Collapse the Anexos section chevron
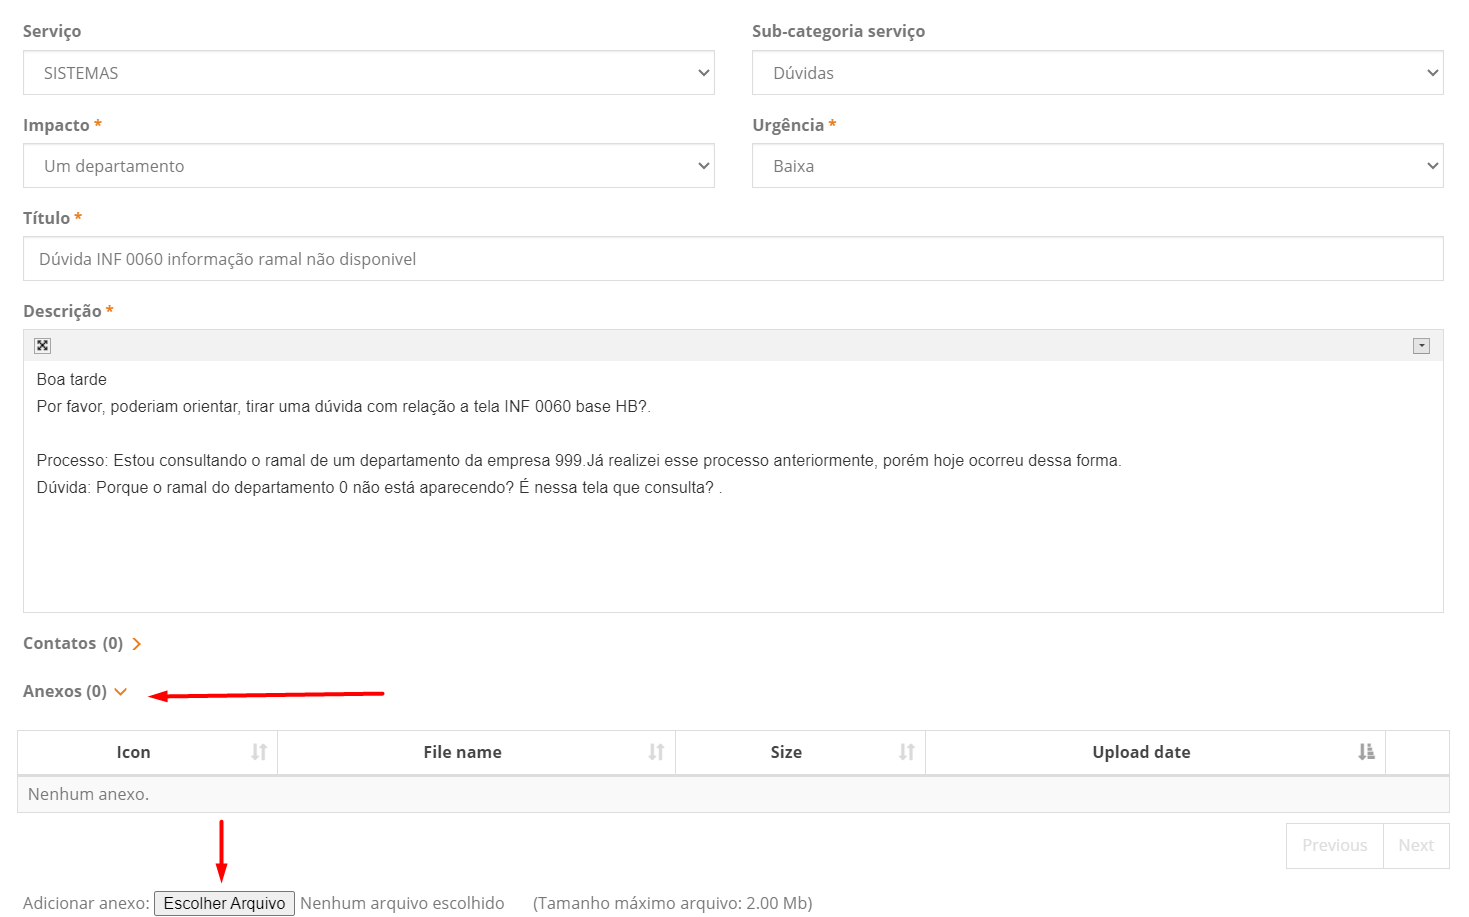1469x917 pixels. coord(121,692)
